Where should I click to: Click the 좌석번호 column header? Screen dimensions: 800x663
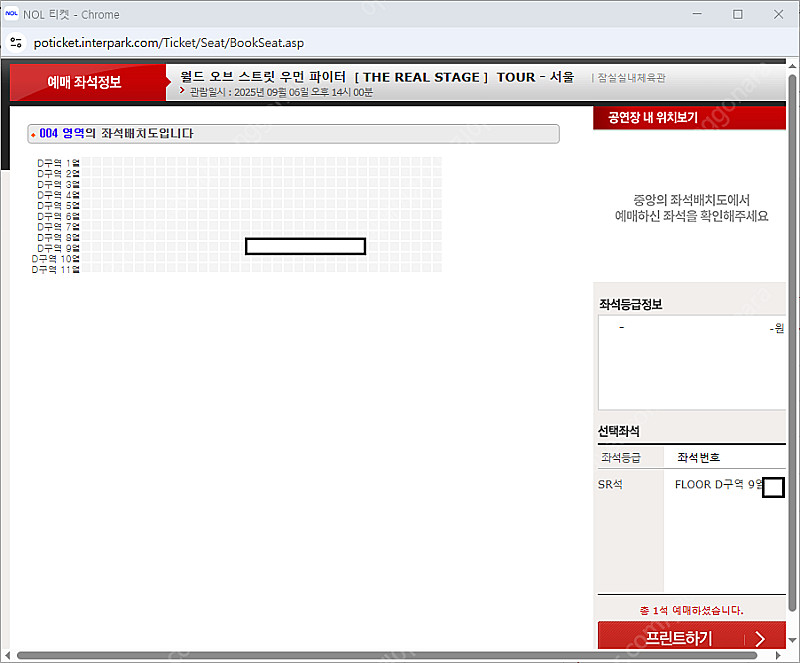click(x=698, y=457)
